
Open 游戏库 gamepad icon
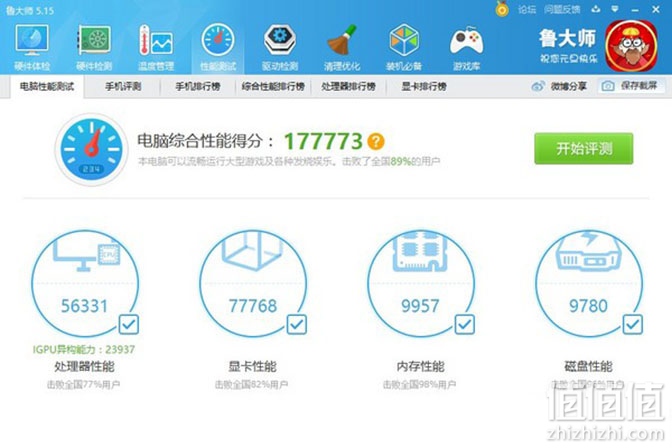466,48
